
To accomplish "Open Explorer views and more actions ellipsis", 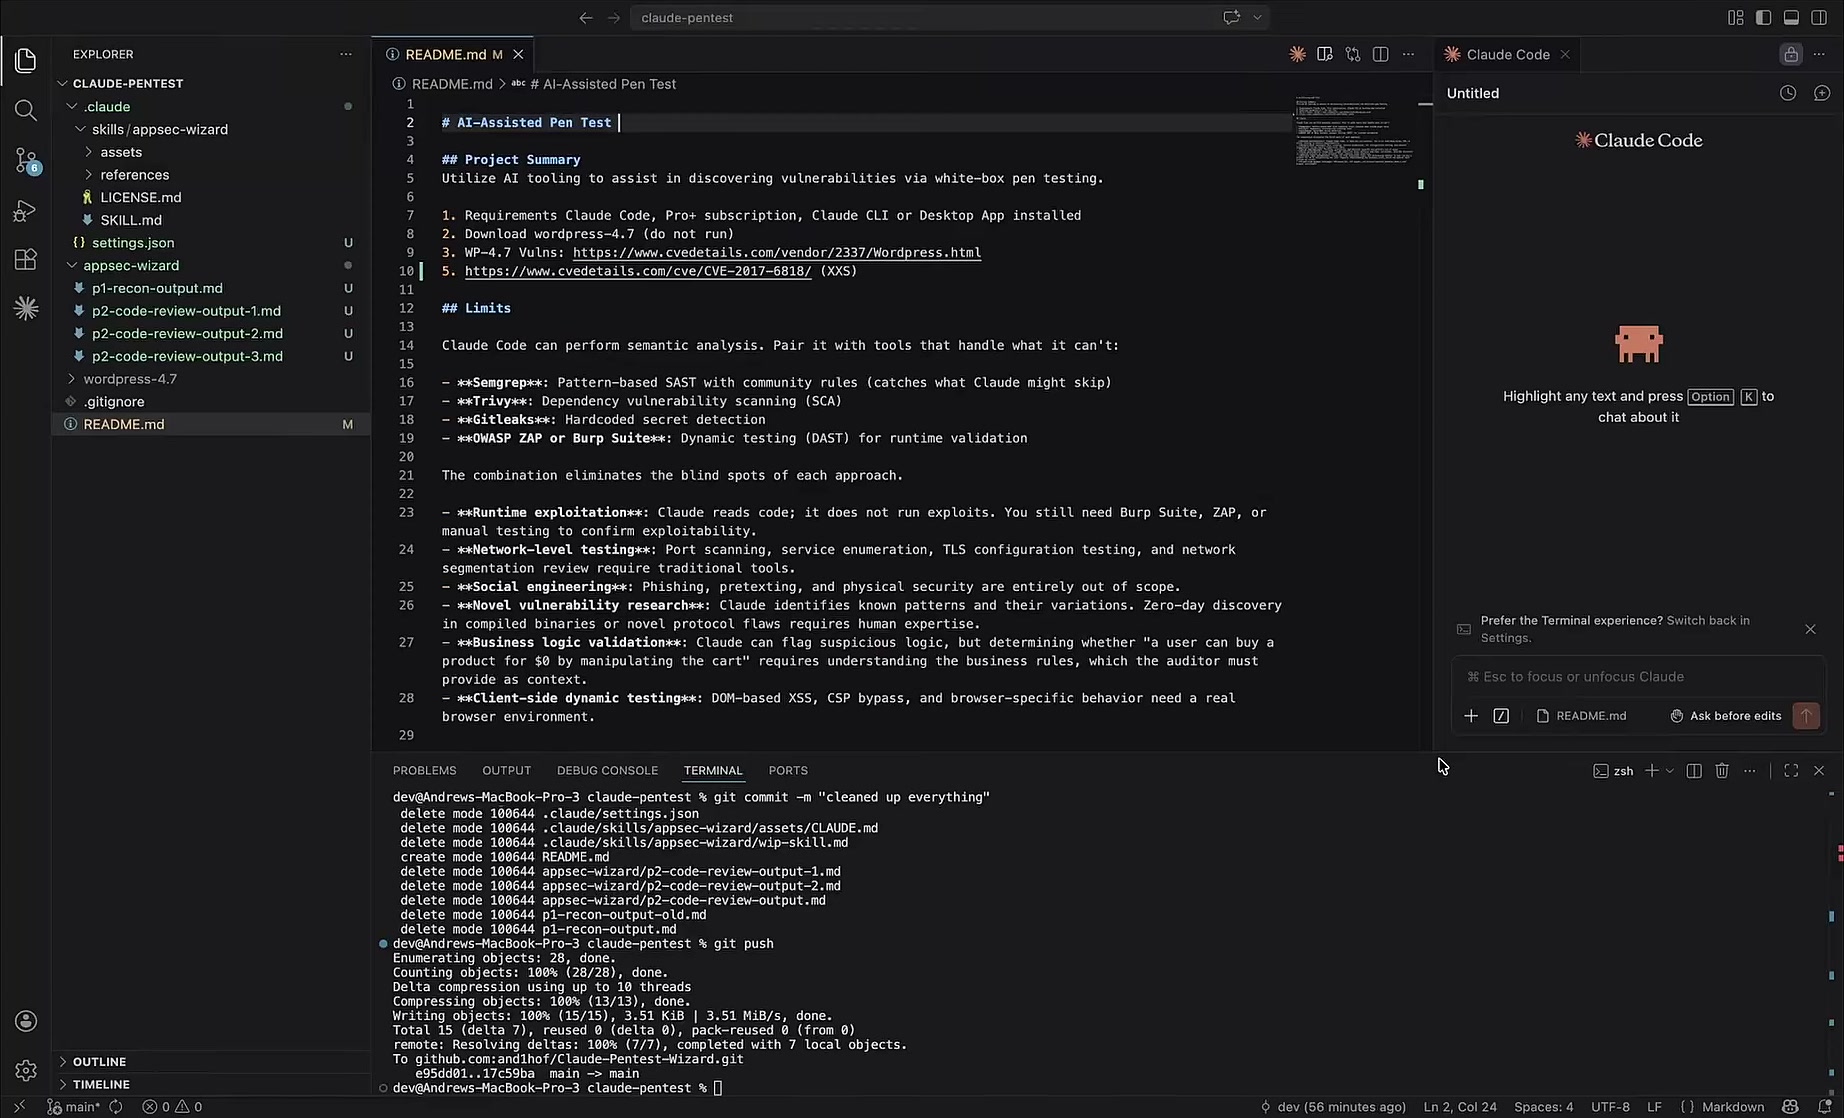I will [x=346, y=54].
